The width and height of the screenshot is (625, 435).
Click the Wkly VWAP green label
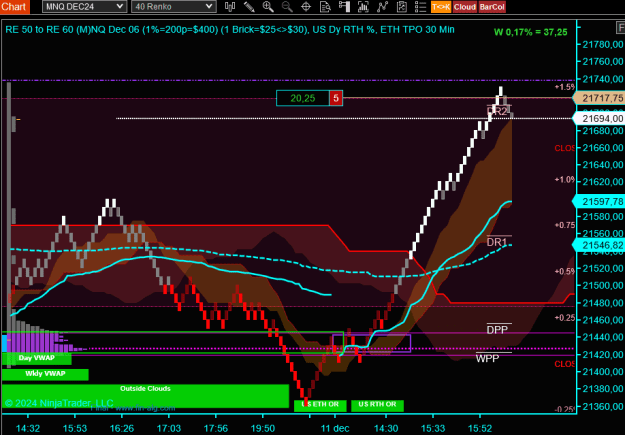[45, 374]
